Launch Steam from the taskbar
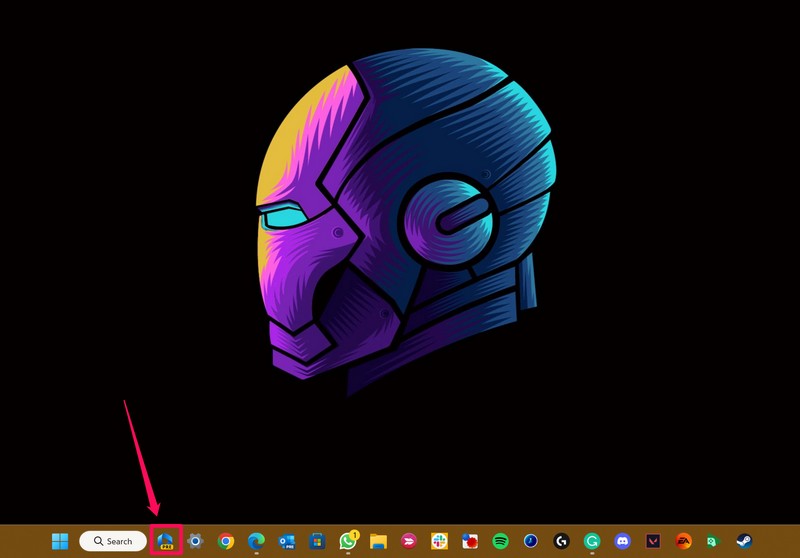 pyautogui.click(x=744, y=541)
